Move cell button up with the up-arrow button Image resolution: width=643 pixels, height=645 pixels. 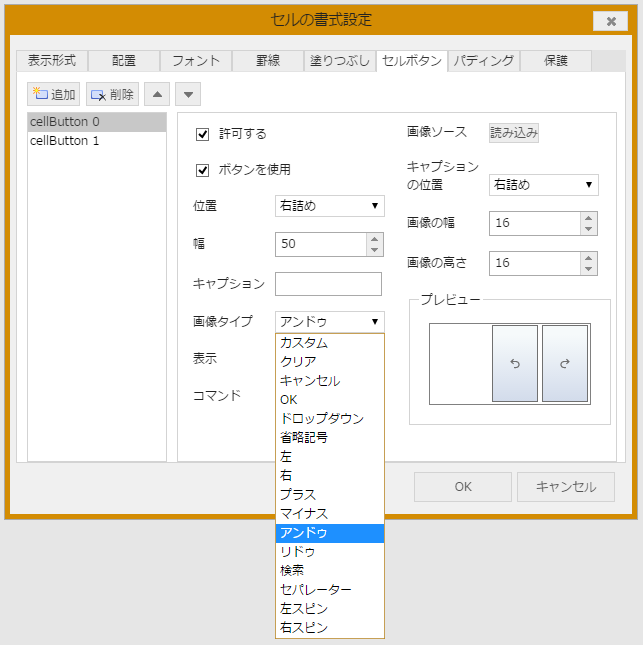tap(157, 94)
